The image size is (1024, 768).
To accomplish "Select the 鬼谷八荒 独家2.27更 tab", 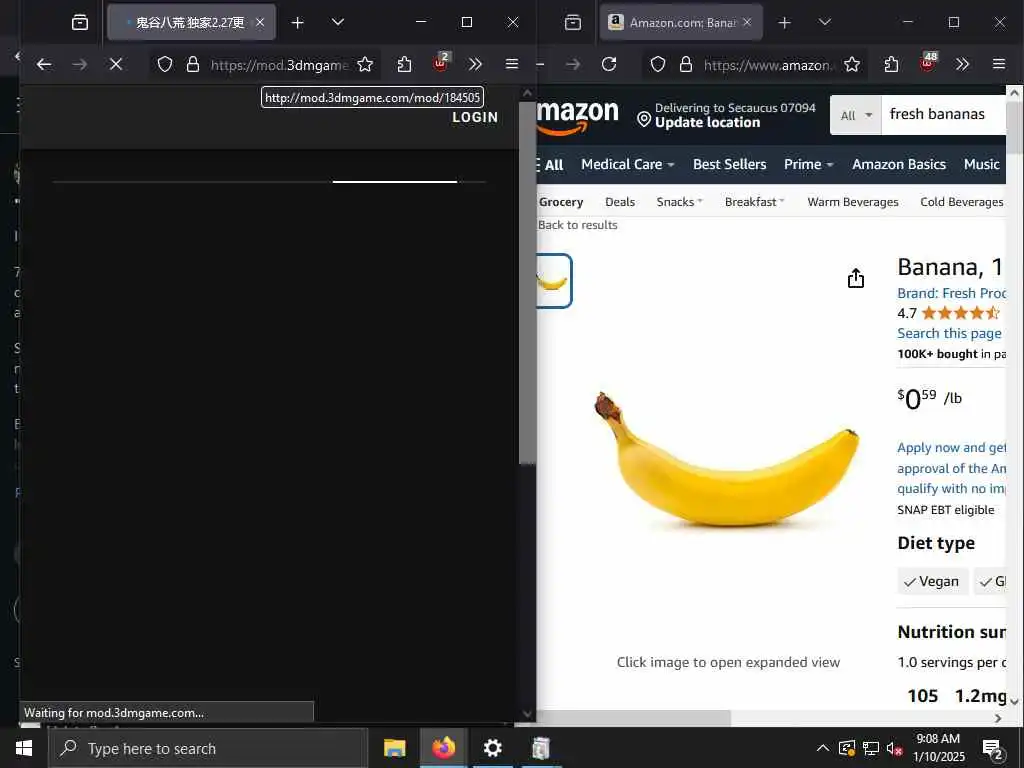I will coord(191,22).
